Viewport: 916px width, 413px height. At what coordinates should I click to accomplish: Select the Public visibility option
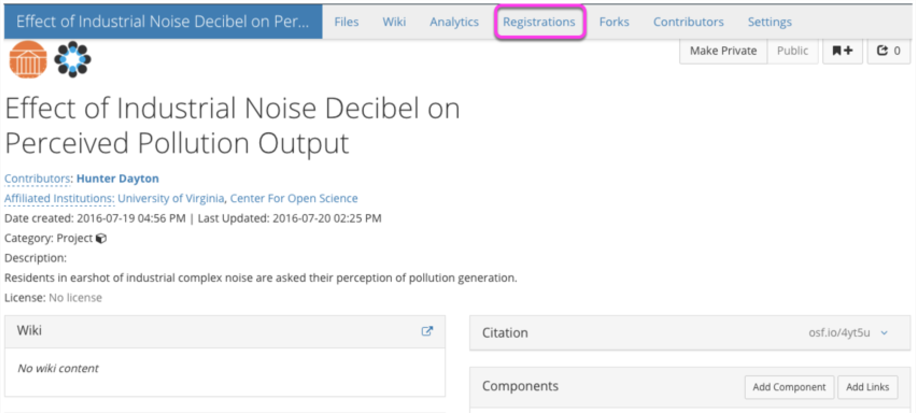[793, 51]
